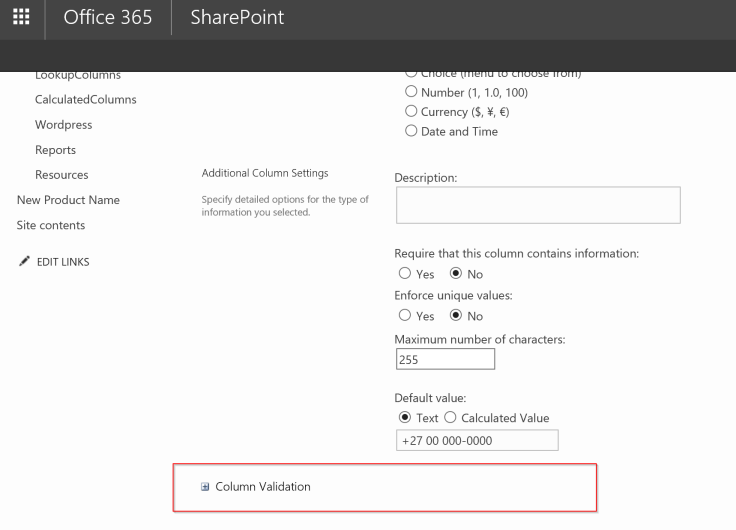
Task: Choose Calculated Value as default type
Action: click(451, 418)
